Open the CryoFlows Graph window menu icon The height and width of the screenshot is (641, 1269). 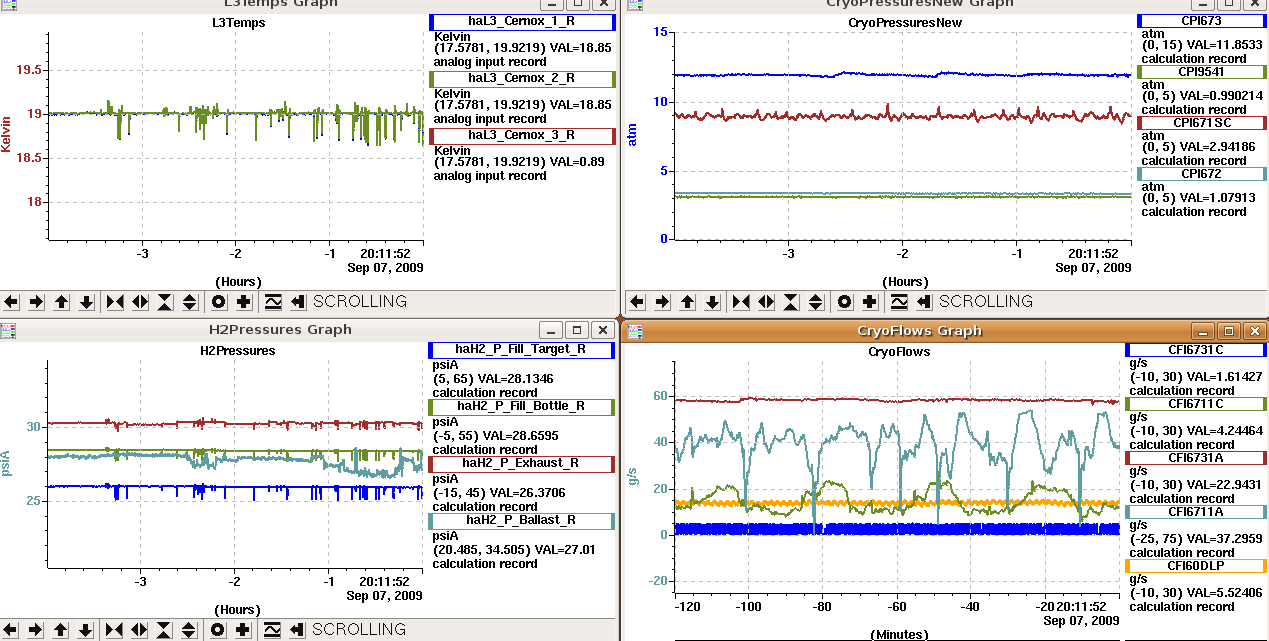(x=635, y=330)
